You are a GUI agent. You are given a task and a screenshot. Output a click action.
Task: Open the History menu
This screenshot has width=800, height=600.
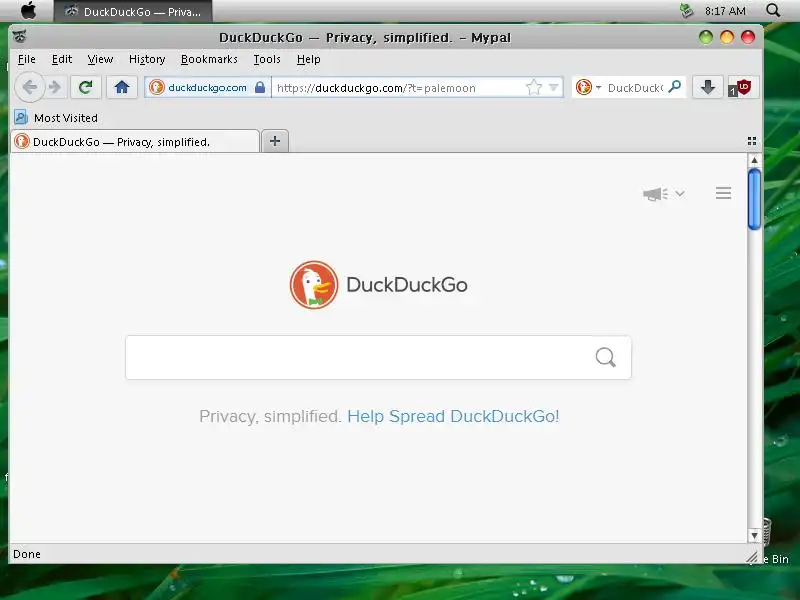[x=147, y=59]
